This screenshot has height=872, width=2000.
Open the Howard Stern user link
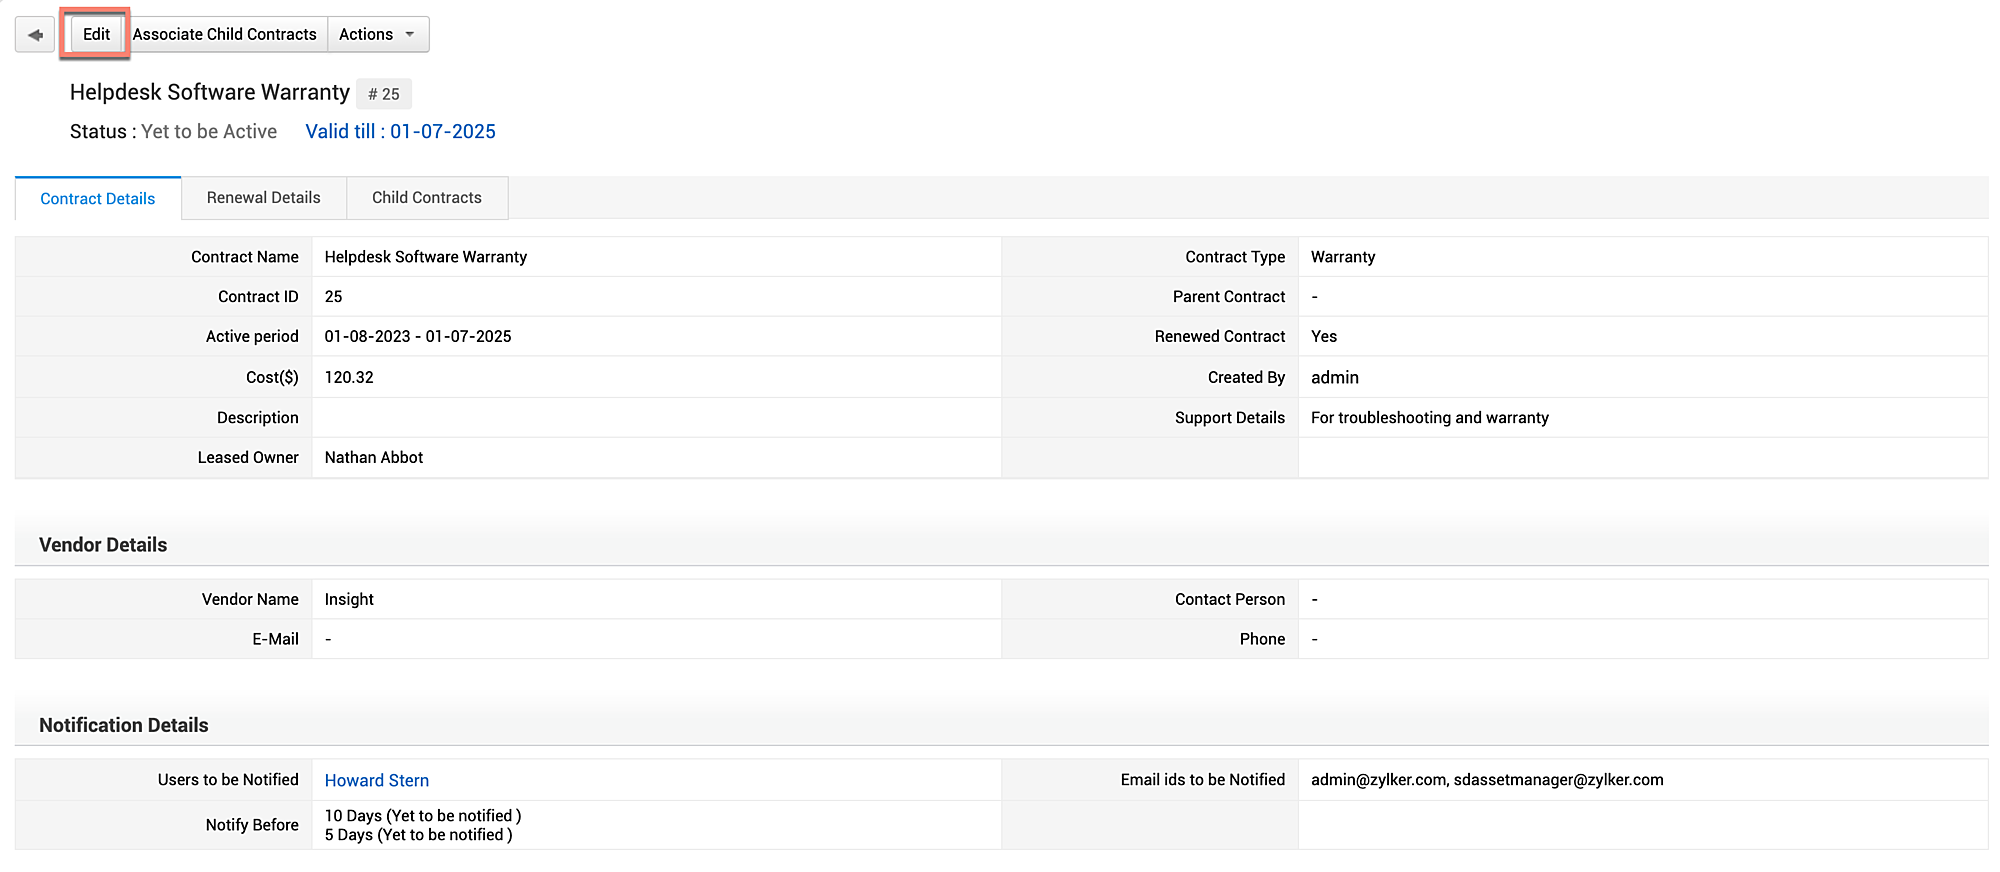click(377, 780)
